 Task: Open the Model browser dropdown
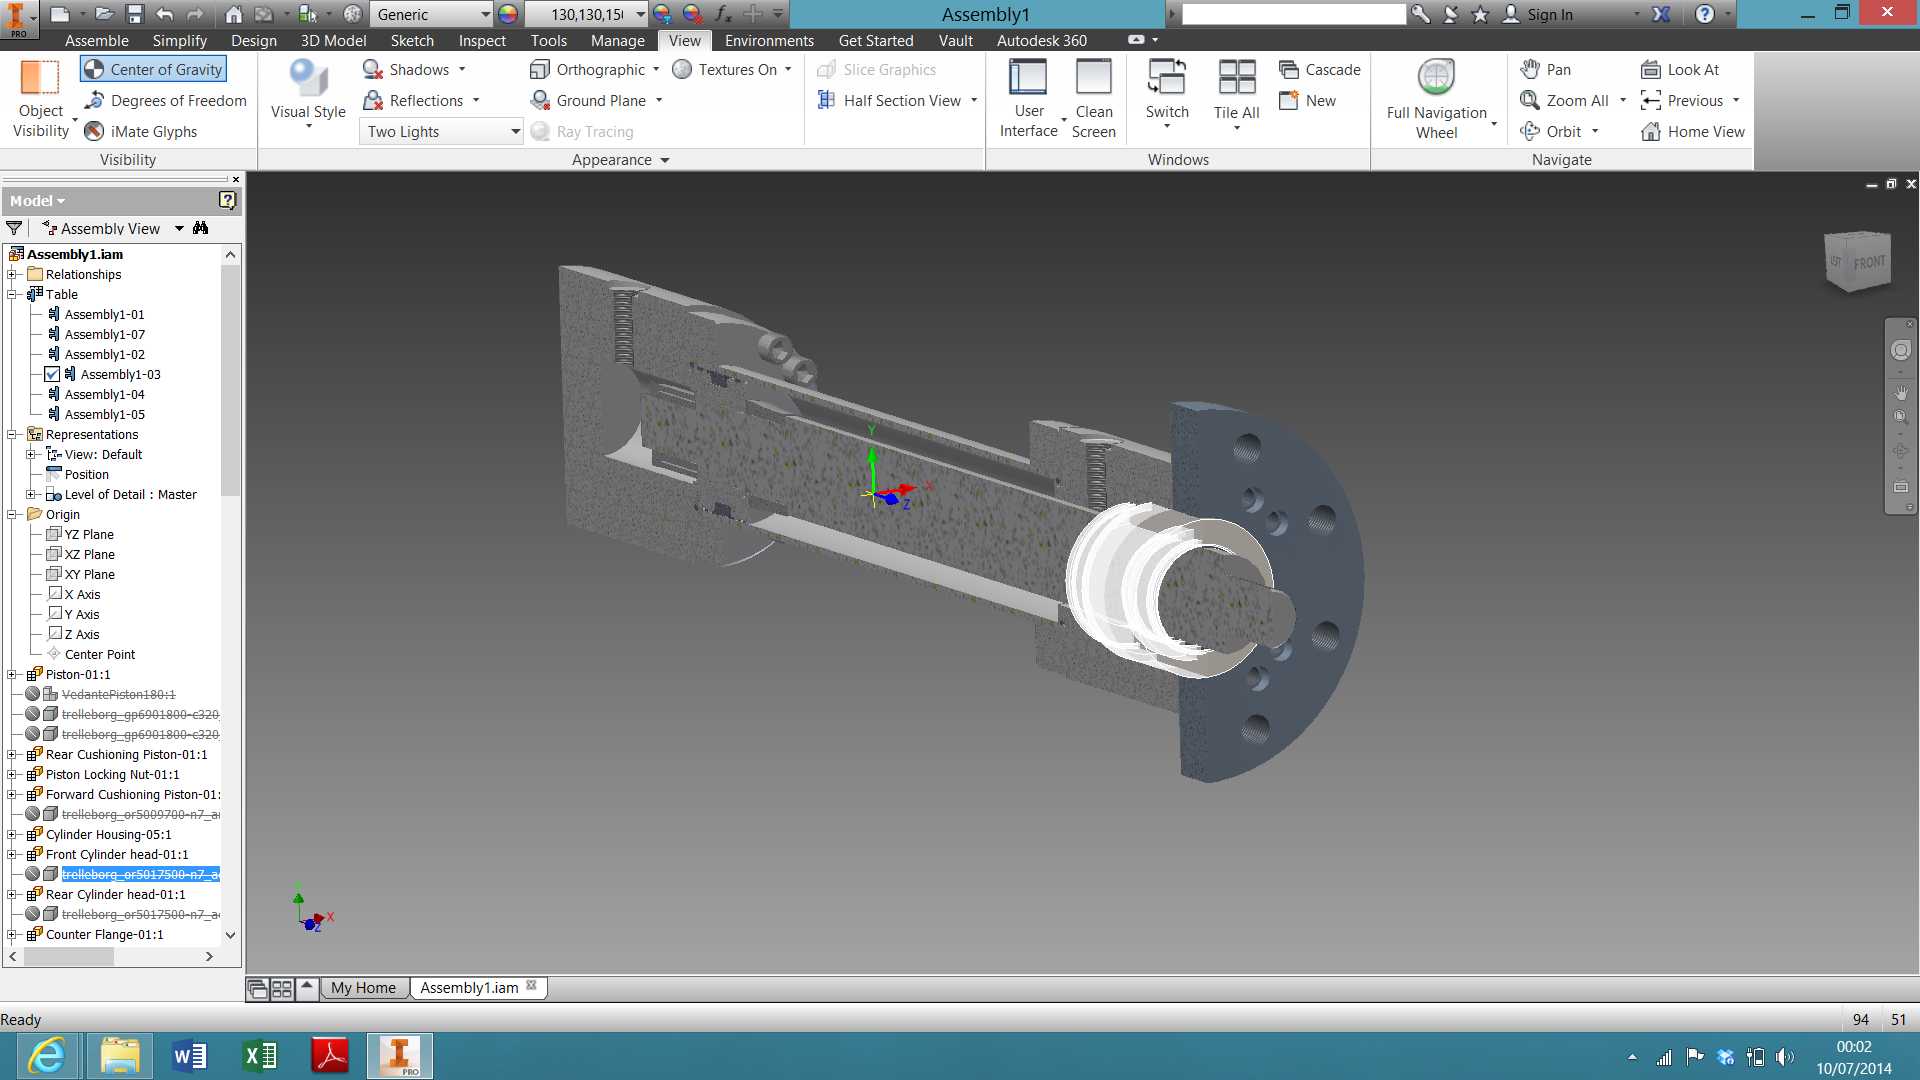[38, 200]
